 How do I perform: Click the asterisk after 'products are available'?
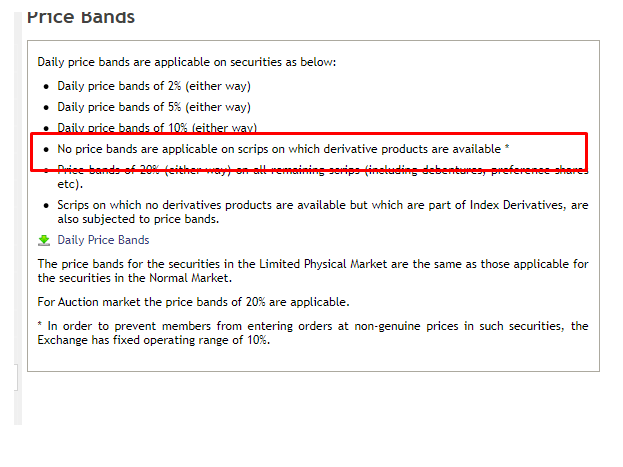[x=507, y=148]
